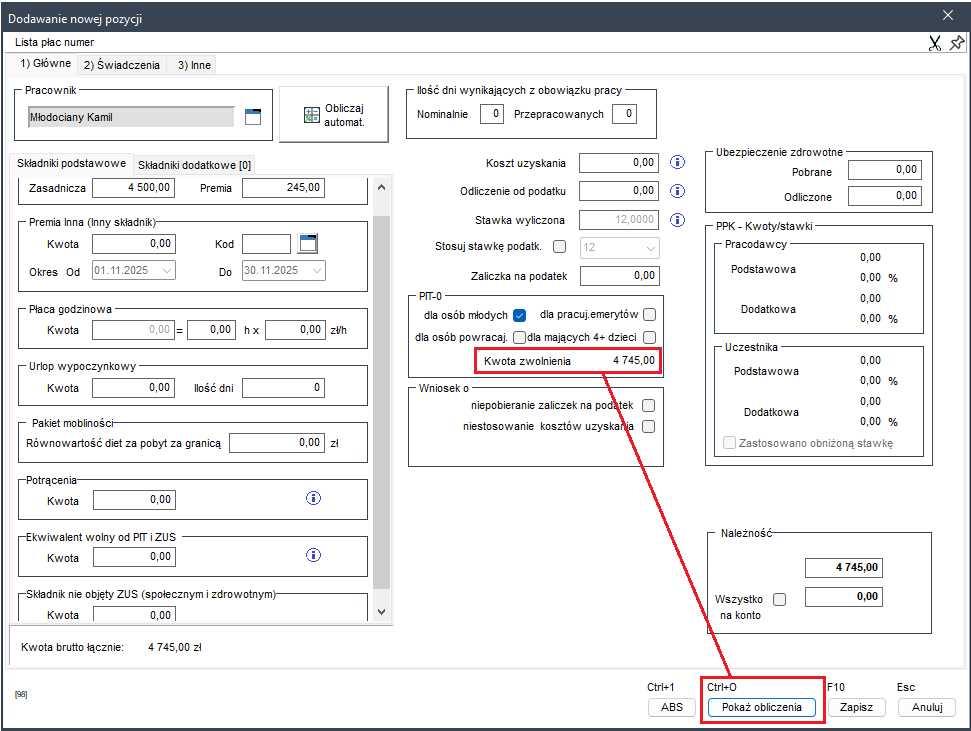Image resolution: width=971 pixels, height=731 pixels.
Task: Enable Stosuj stawkę podatkową checkbox
Action: click(x=559, y=246)
